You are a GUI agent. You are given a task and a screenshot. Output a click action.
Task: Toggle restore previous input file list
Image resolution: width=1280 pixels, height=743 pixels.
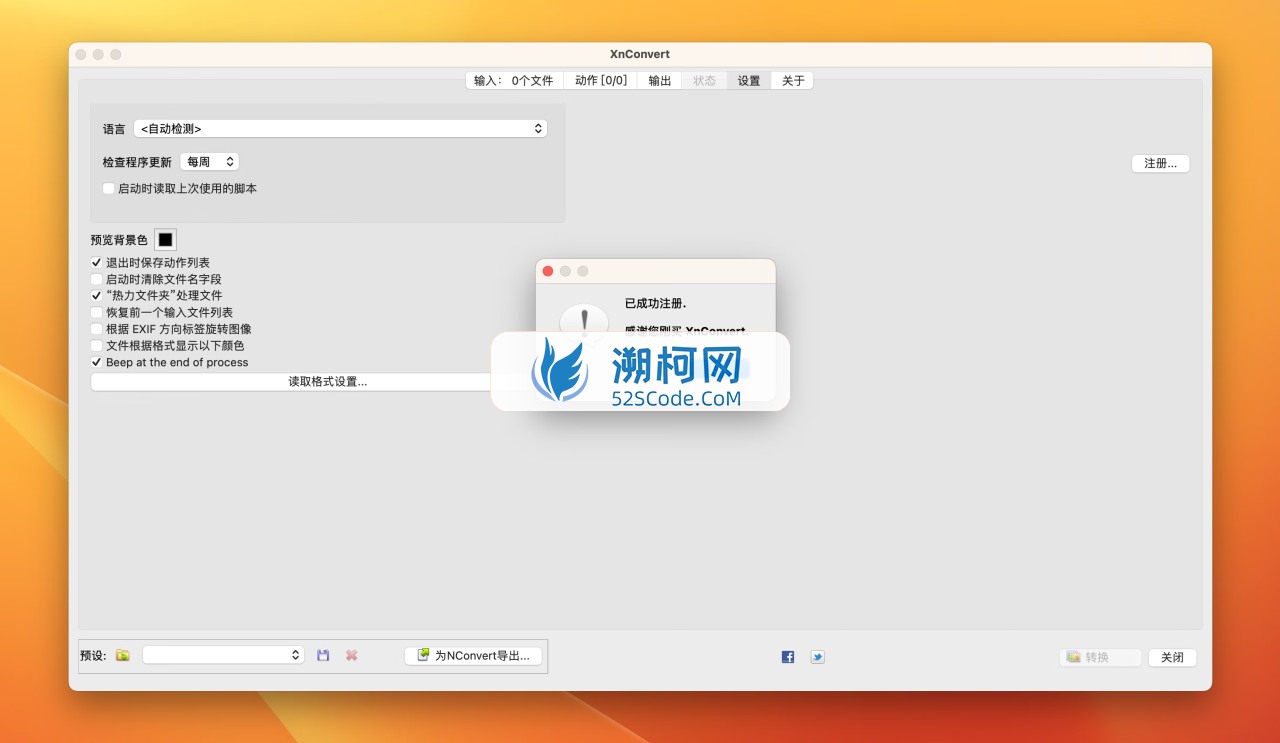97,312
